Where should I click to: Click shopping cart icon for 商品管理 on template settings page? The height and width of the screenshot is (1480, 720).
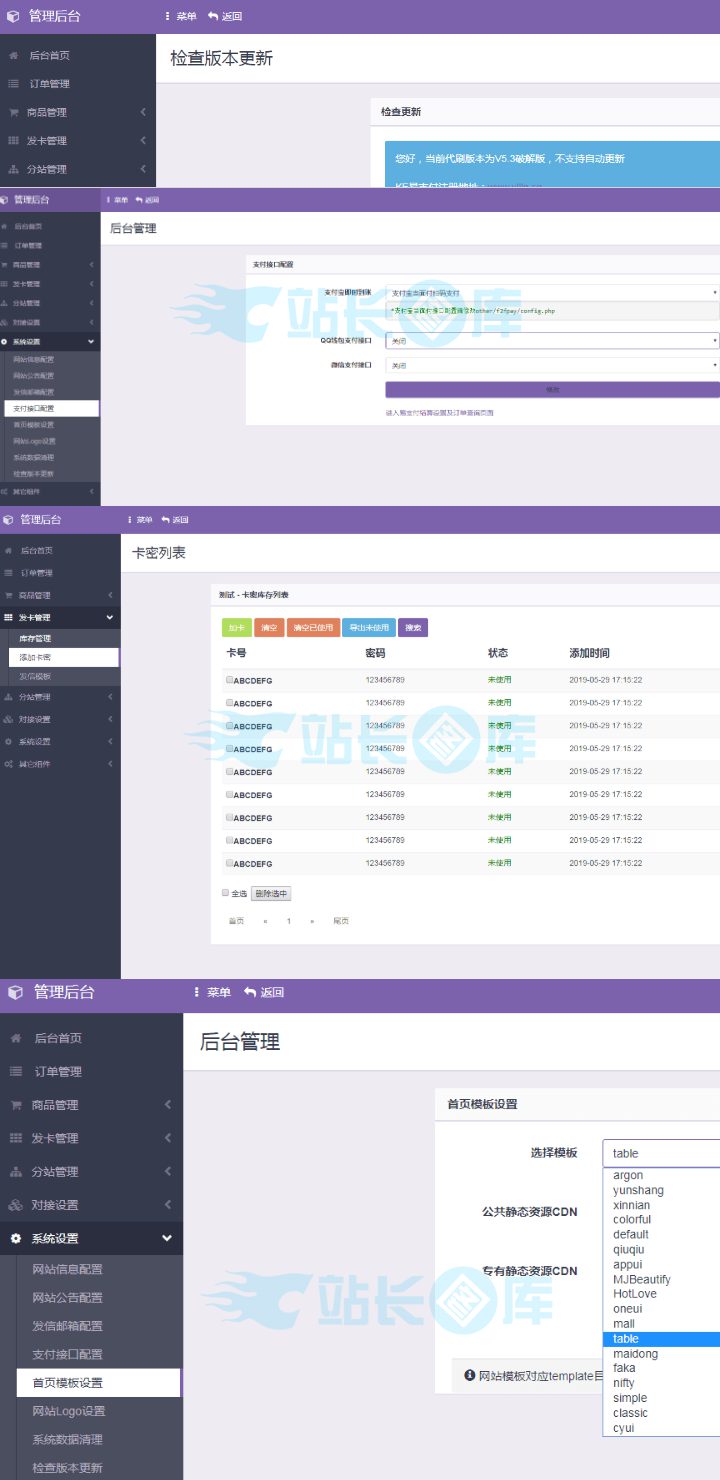(16, 1105)
